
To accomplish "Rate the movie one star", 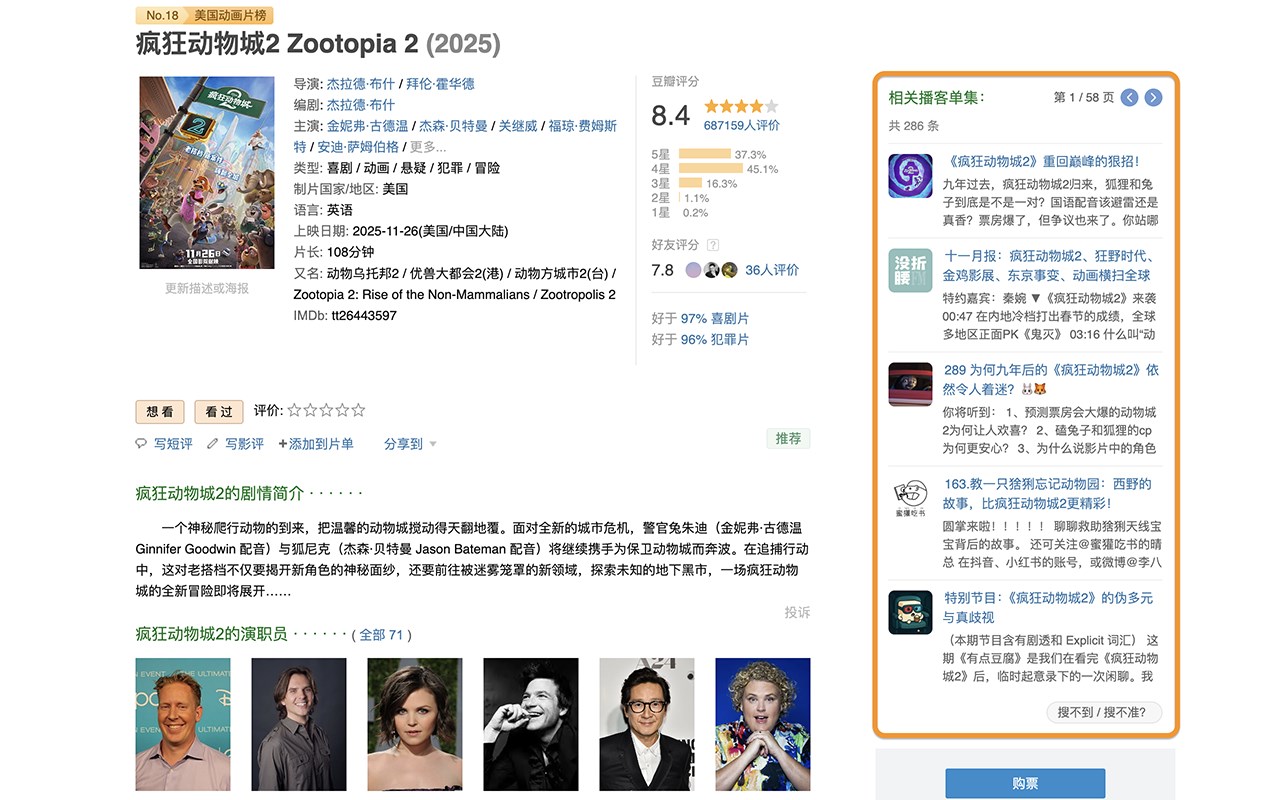I will (294, 410).
